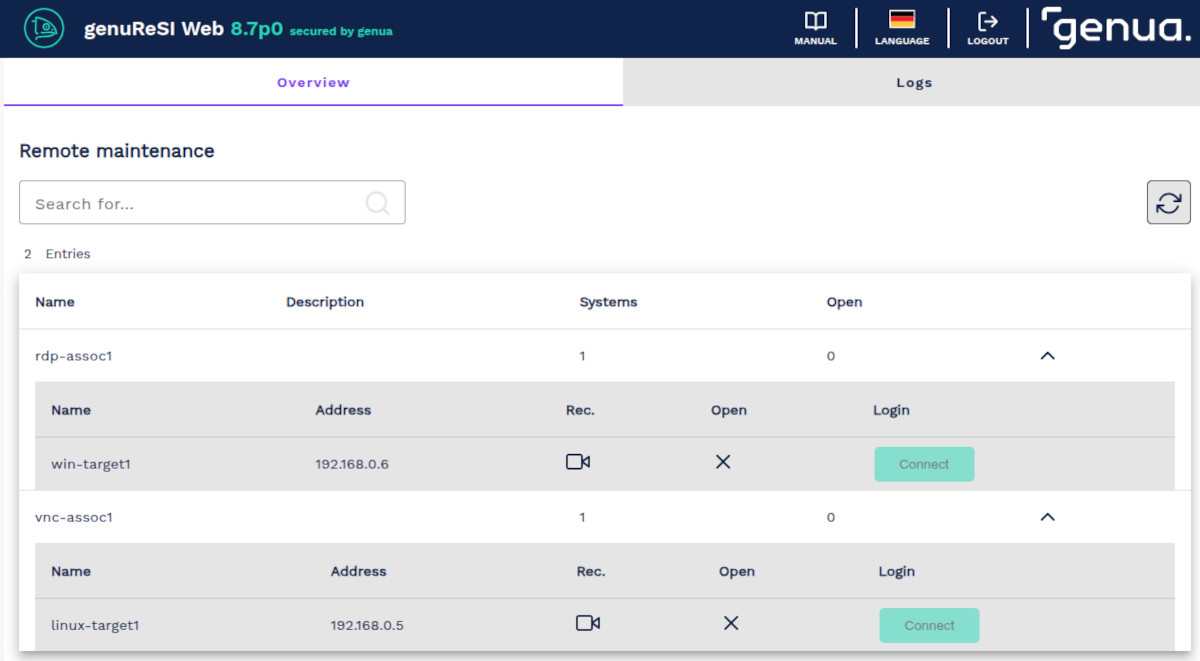This screenshot has height=661, width=1200.
Task: Switch the interface language via the German flag
Action: [901, 27]
